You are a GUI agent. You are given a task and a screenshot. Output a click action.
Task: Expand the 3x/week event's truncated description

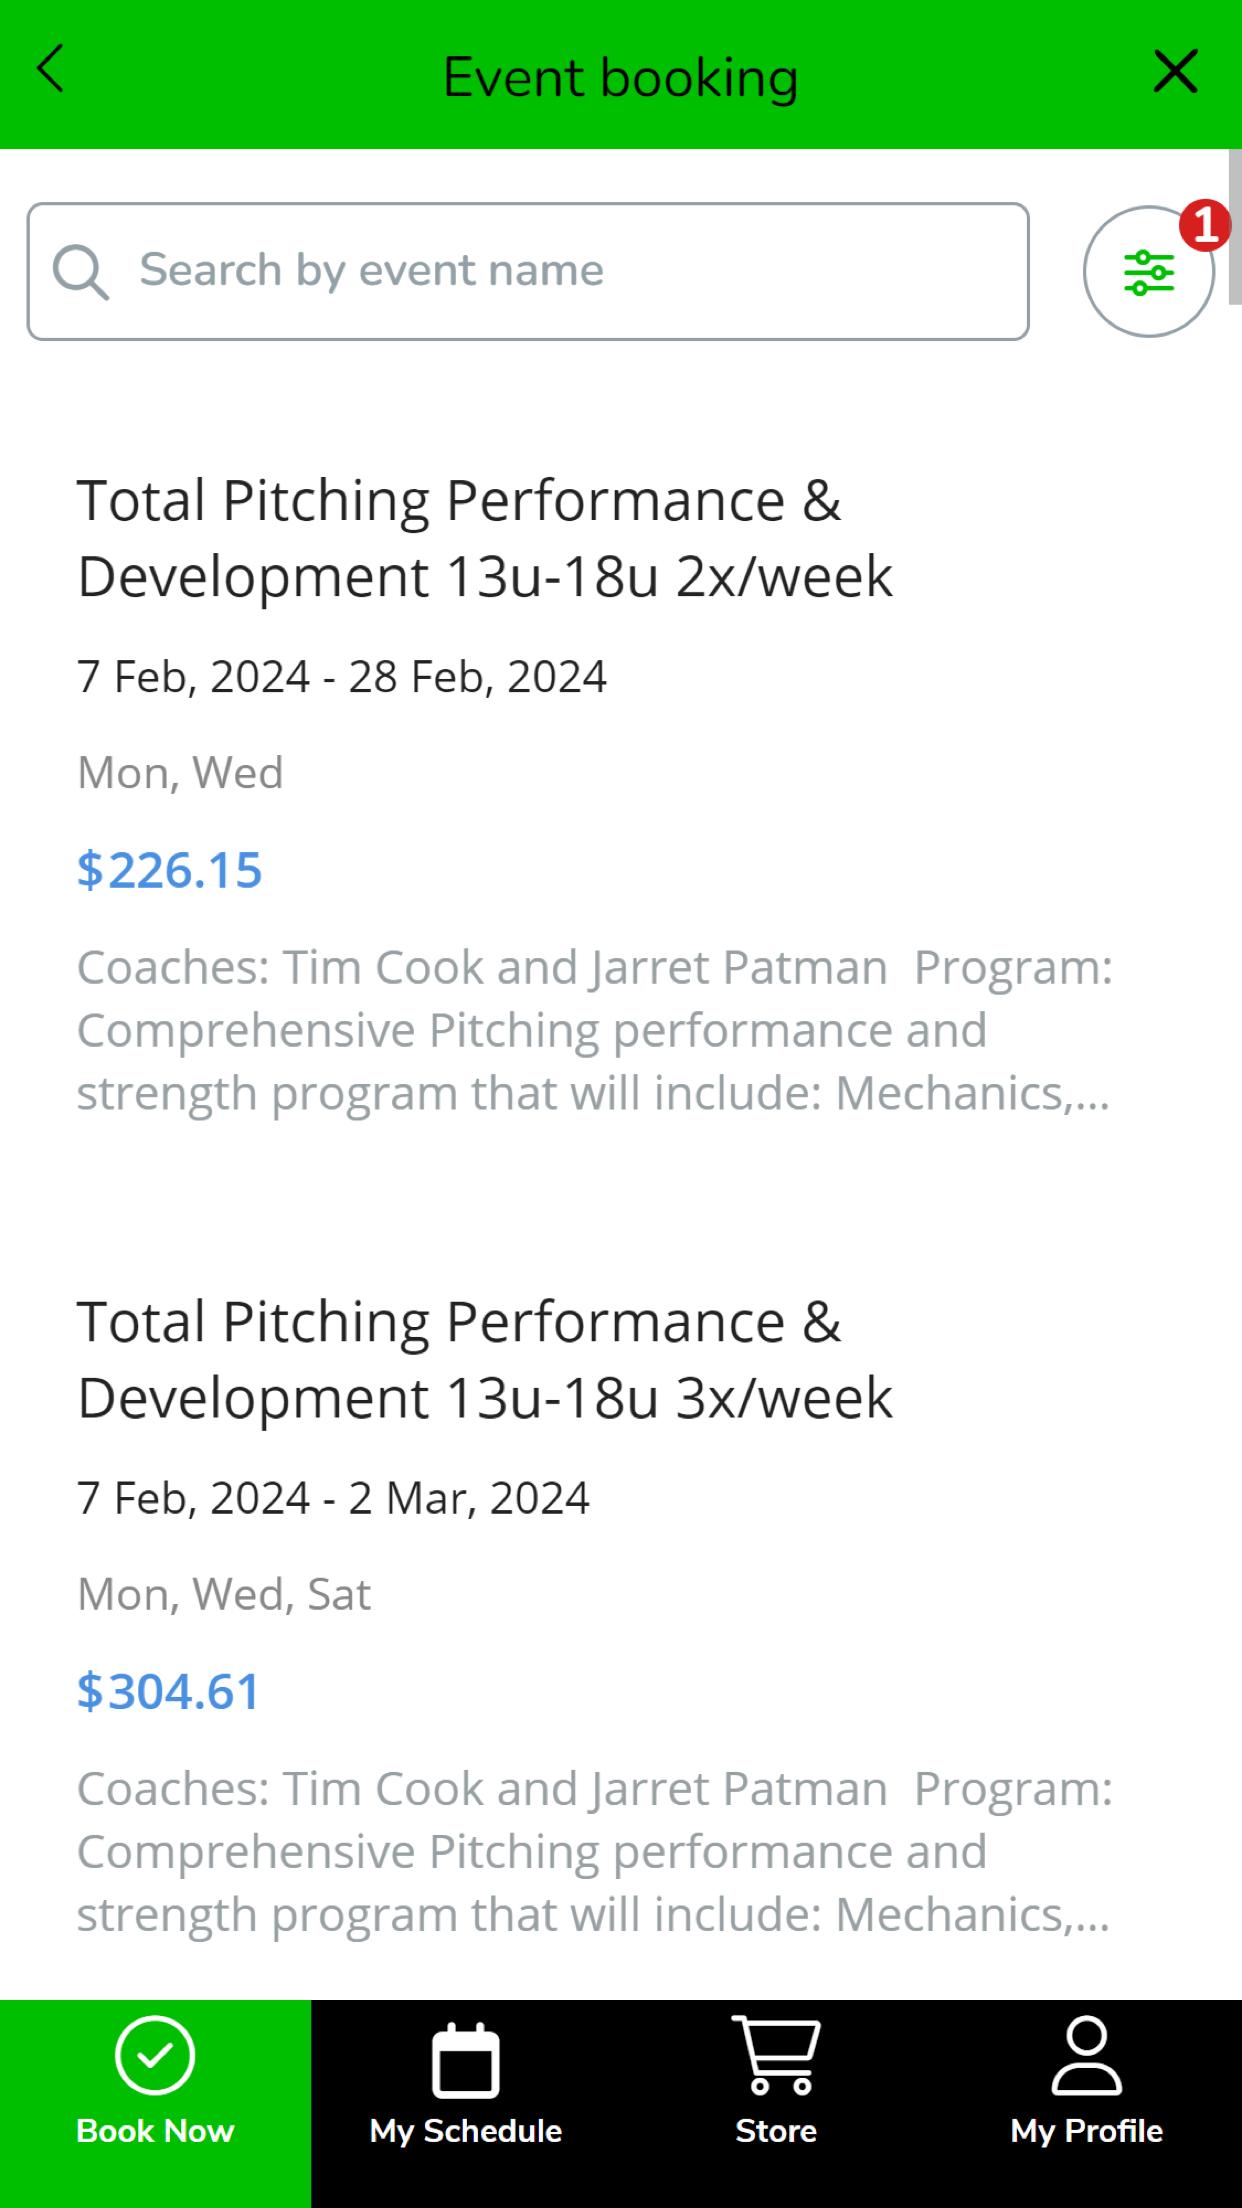click(x=595, y=1851)
